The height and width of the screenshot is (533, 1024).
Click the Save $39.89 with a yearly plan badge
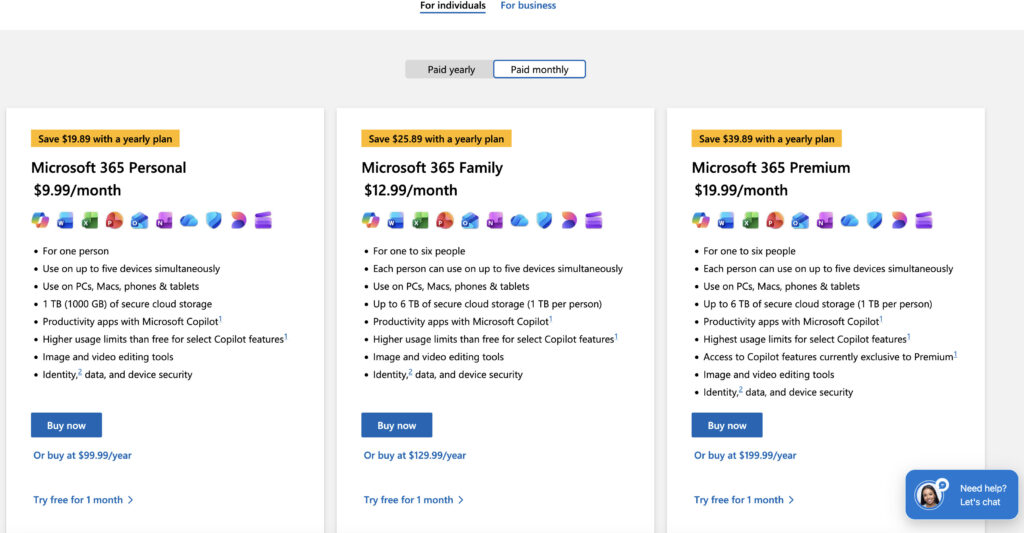point(767,138)
